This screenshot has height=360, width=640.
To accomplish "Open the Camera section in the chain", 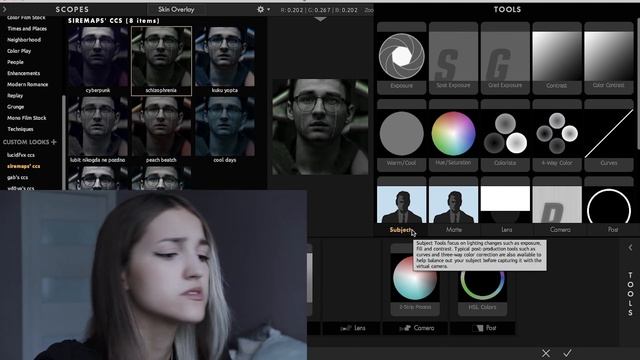I will point(416,328).
